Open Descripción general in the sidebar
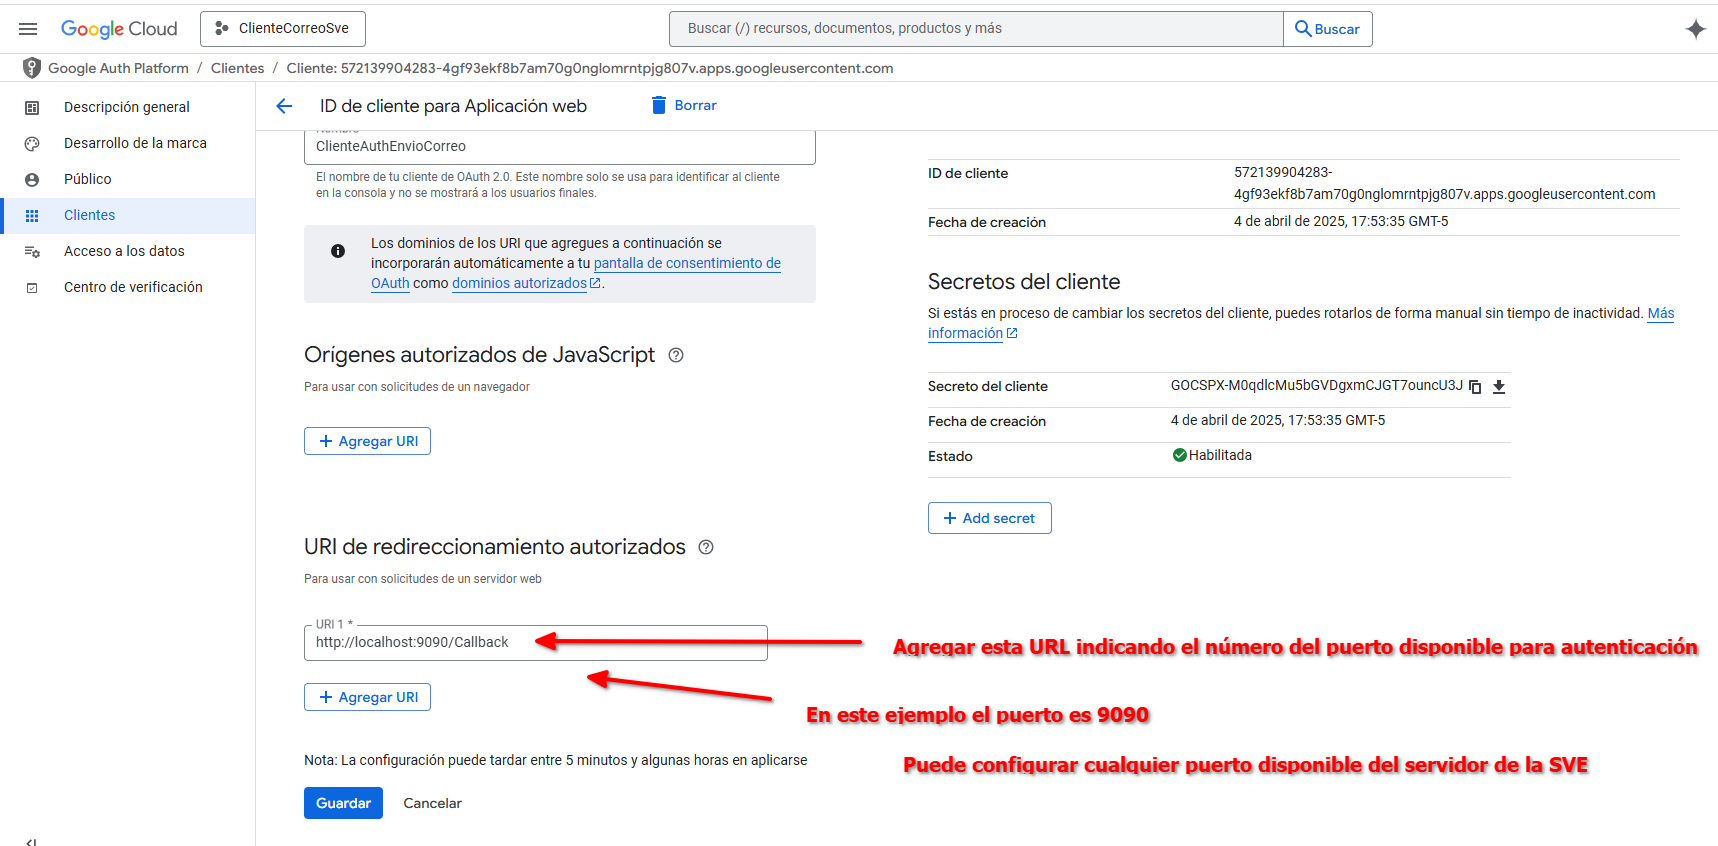 pos(126,107)
